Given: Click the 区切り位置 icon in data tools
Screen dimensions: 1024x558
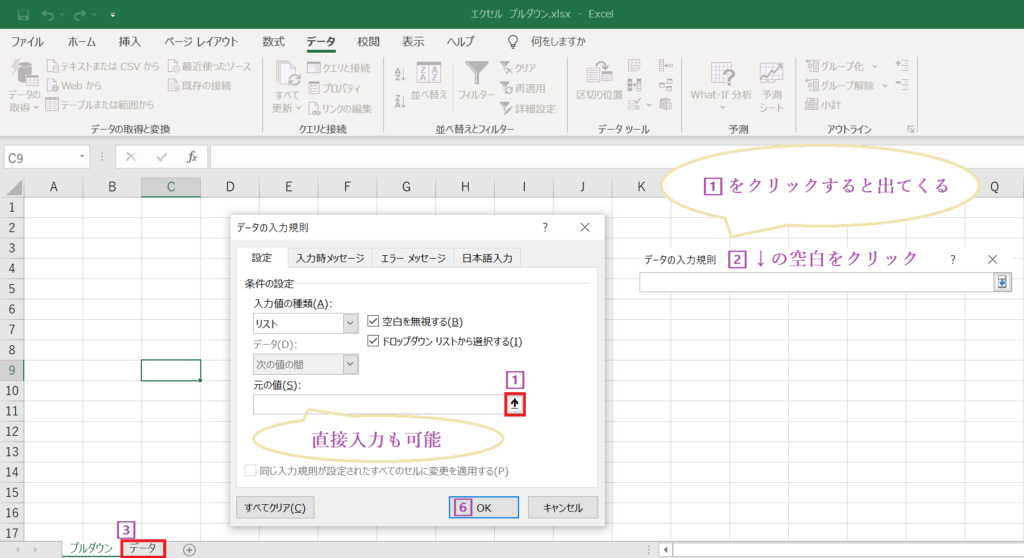Looking at the screenshot, I should pos(599,74).
